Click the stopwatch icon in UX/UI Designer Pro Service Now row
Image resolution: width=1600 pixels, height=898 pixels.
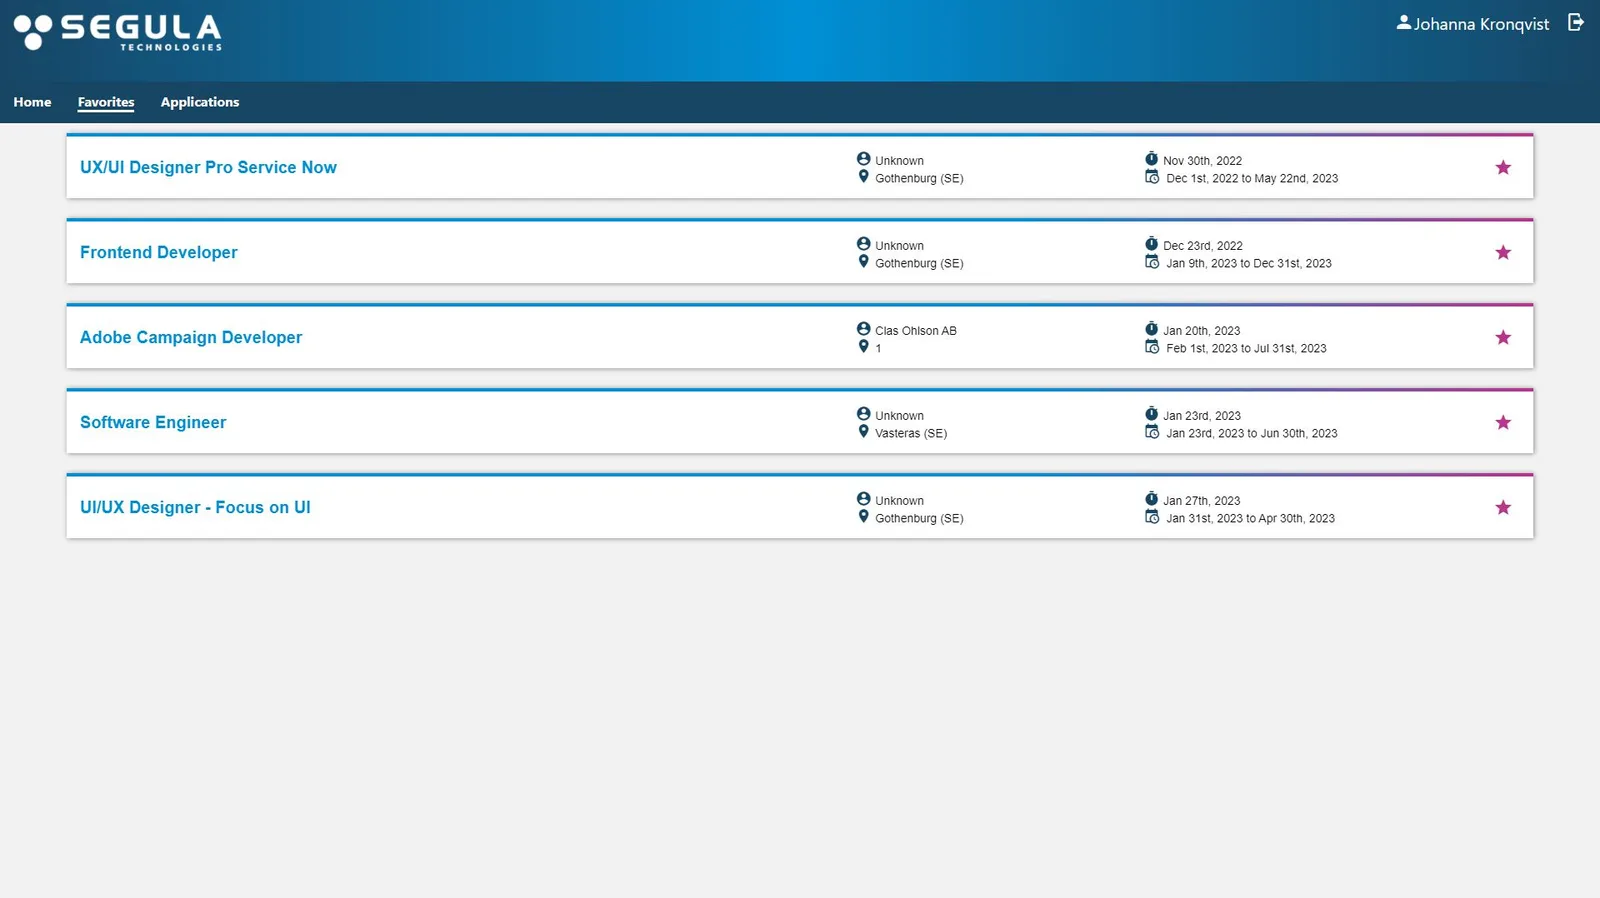(1151, 159)
